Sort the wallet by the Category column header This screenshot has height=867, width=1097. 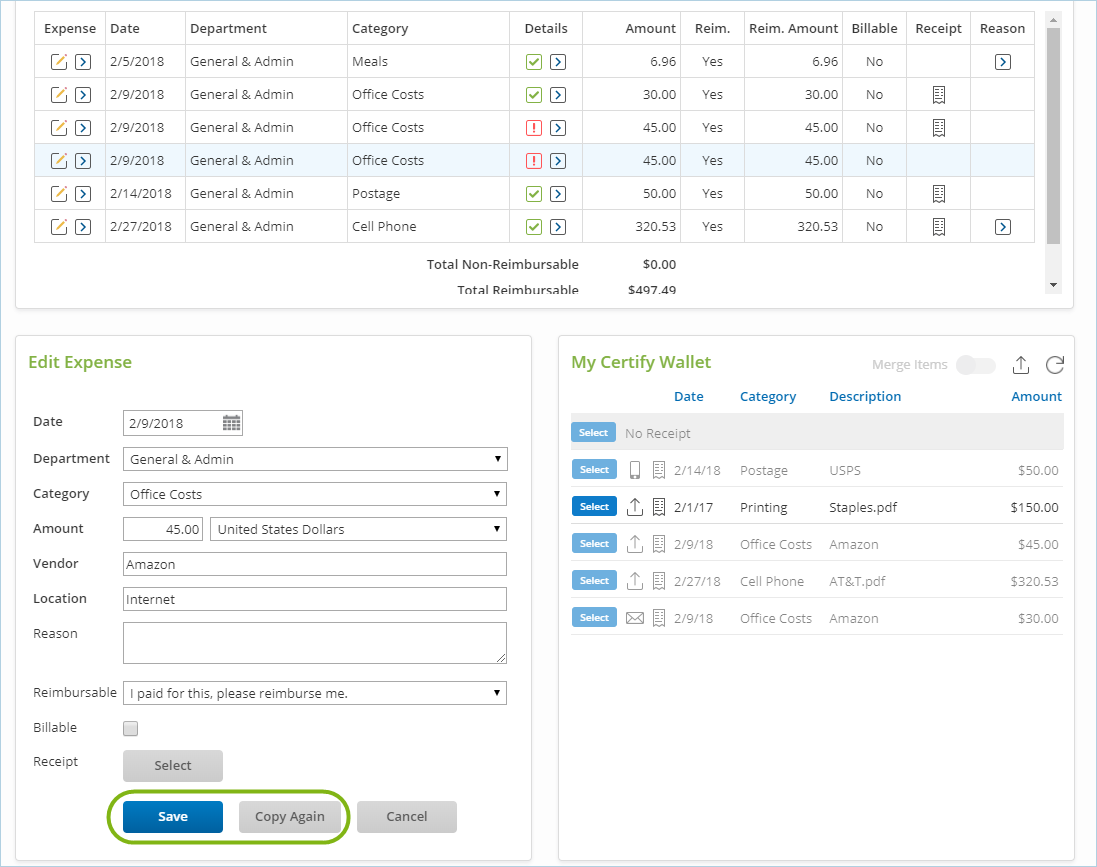(x=767, y=397)
